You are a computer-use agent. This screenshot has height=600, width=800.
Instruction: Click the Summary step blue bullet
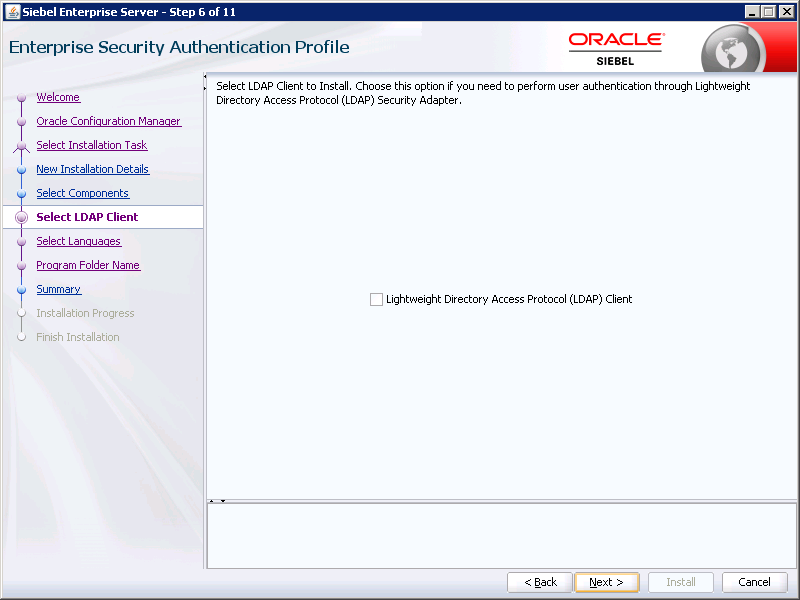[x=21, y=289]
